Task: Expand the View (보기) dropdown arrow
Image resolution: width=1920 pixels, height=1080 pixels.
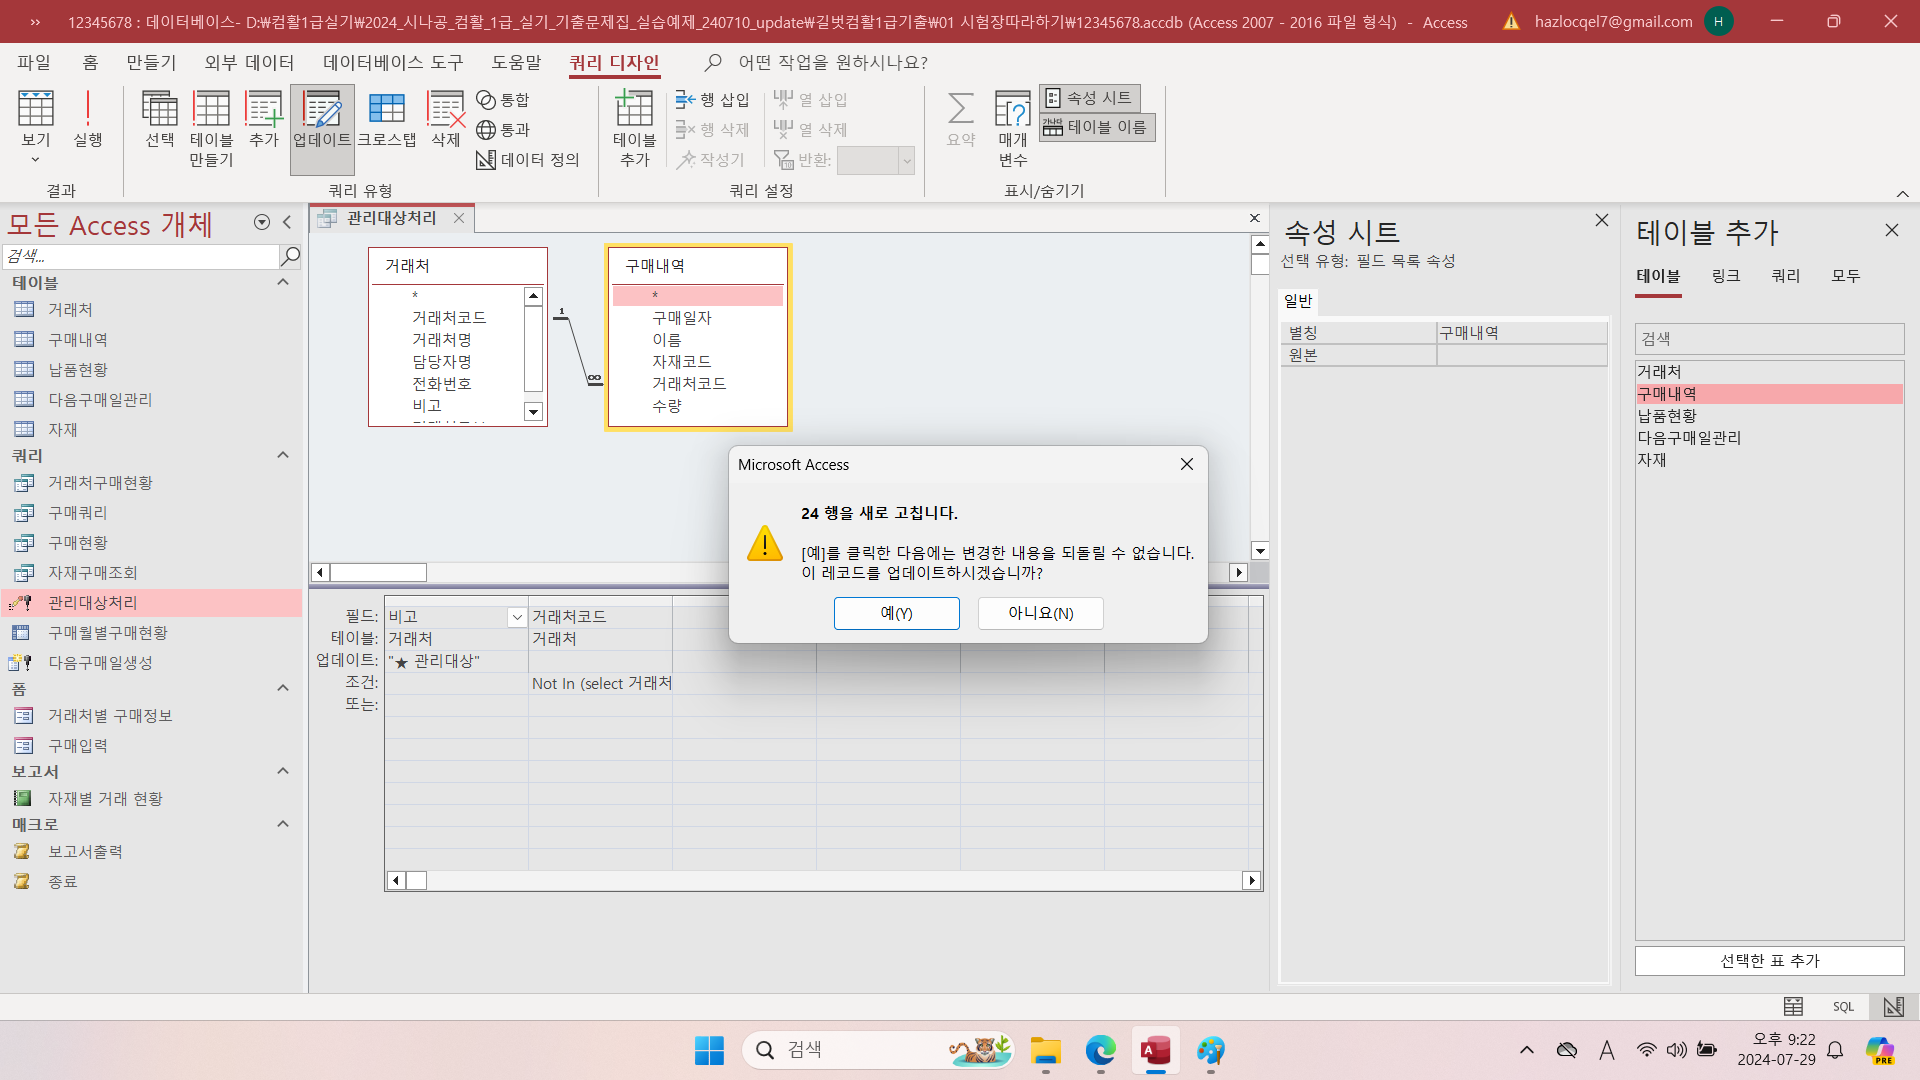Action: coord(35,160)
